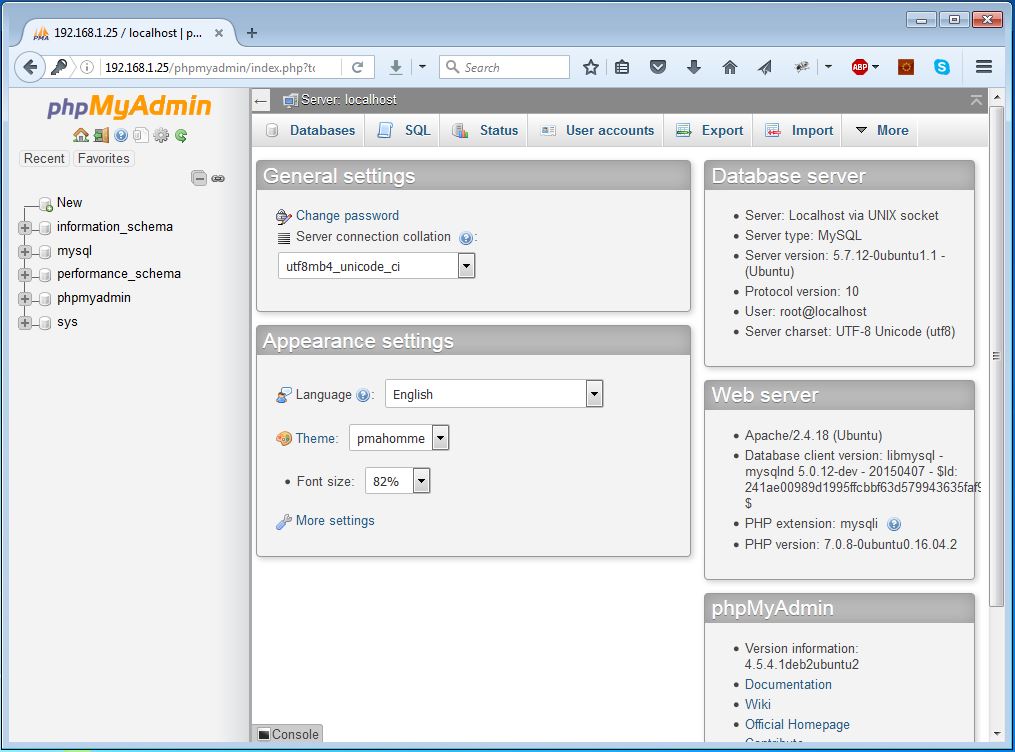Screen dimensions: 1015x752
Task: Collapse all tree items minus icon
Action: coord(199,178)
